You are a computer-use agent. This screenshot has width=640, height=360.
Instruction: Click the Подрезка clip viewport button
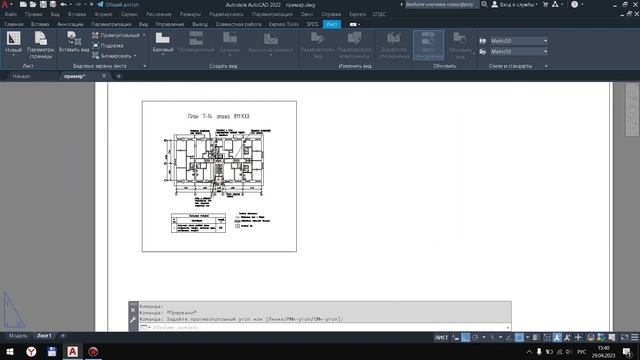[108, 46]
